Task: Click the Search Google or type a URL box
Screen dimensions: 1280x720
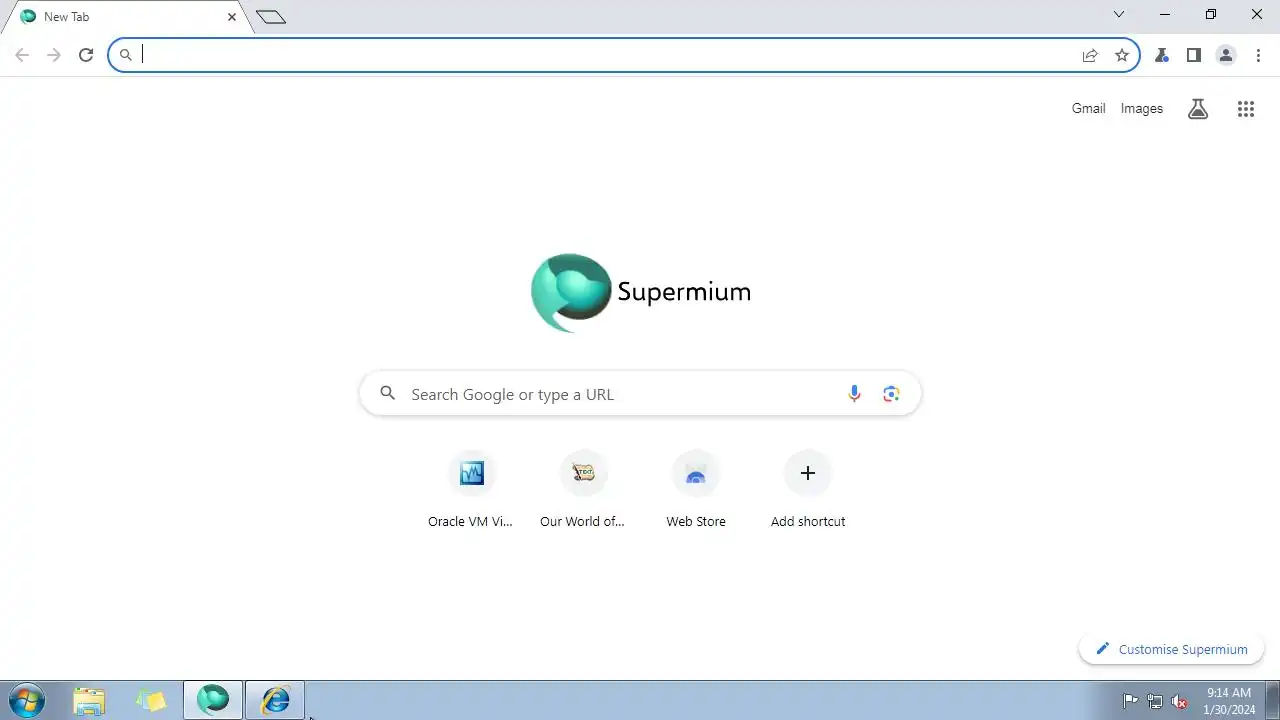Action: (x=640, y=394)
